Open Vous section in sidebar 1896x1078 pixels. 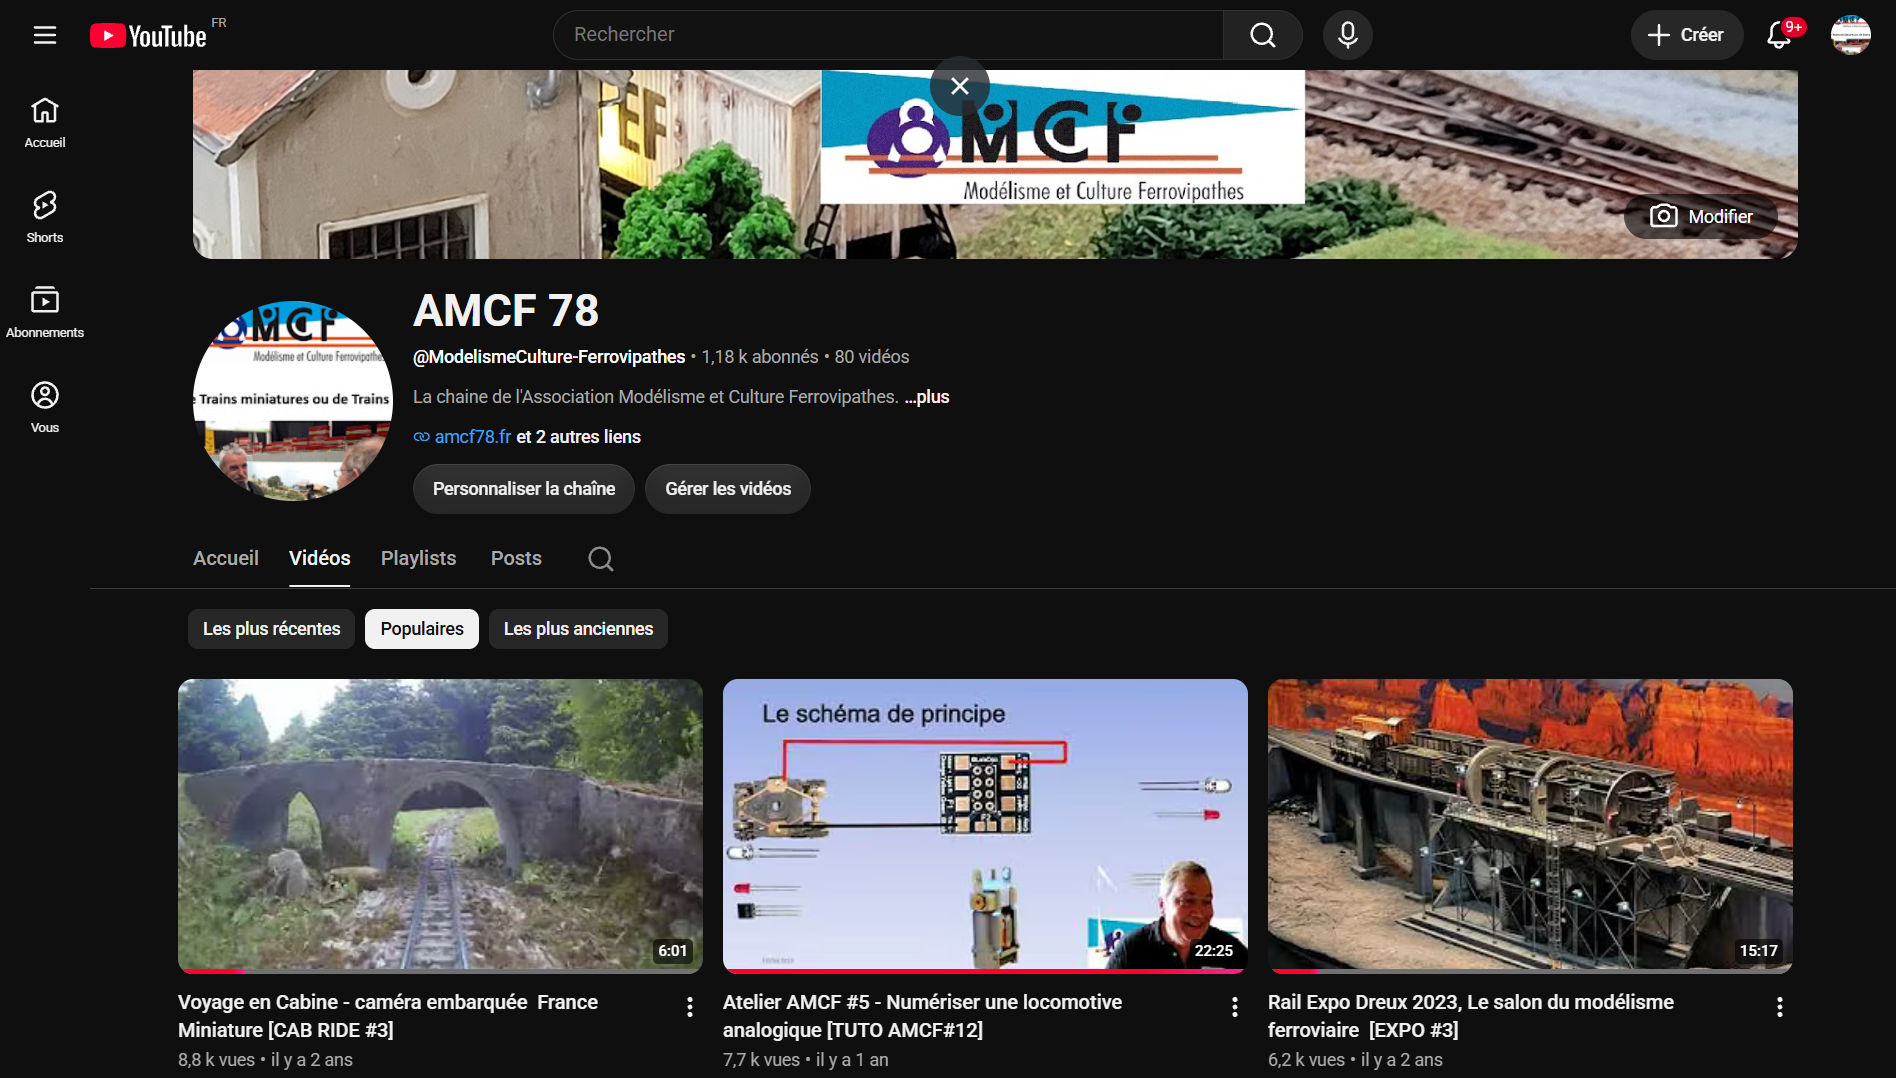45,408
